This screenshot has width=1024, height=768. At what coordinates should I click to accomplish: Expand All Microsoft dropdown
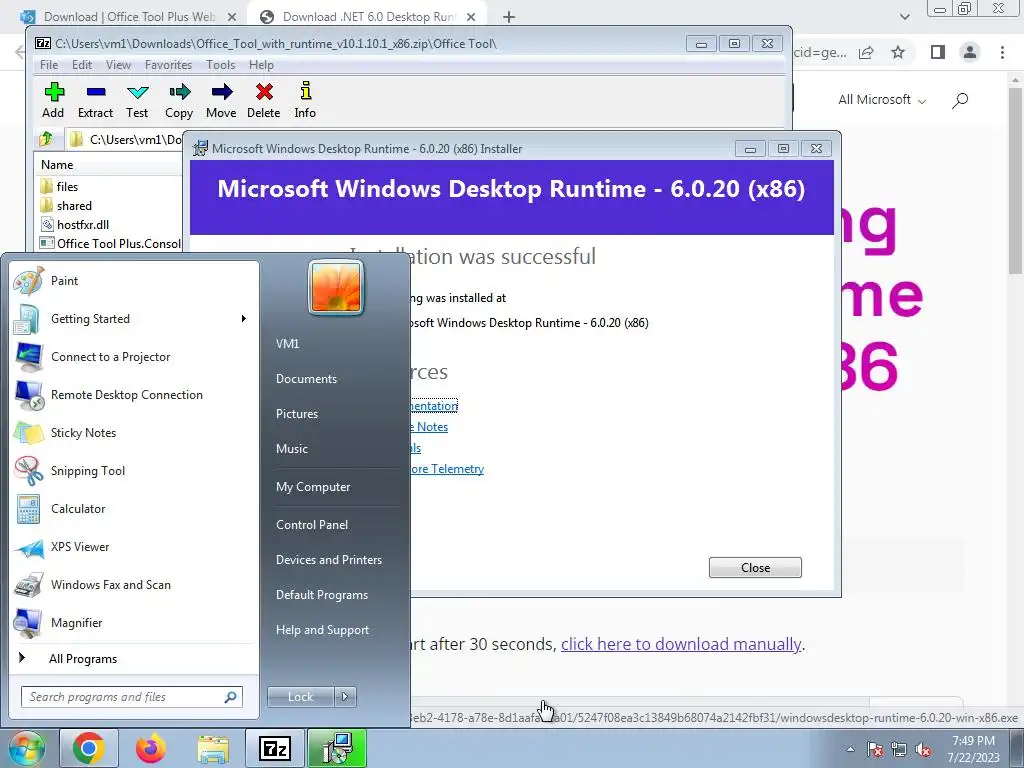[882, 100]
